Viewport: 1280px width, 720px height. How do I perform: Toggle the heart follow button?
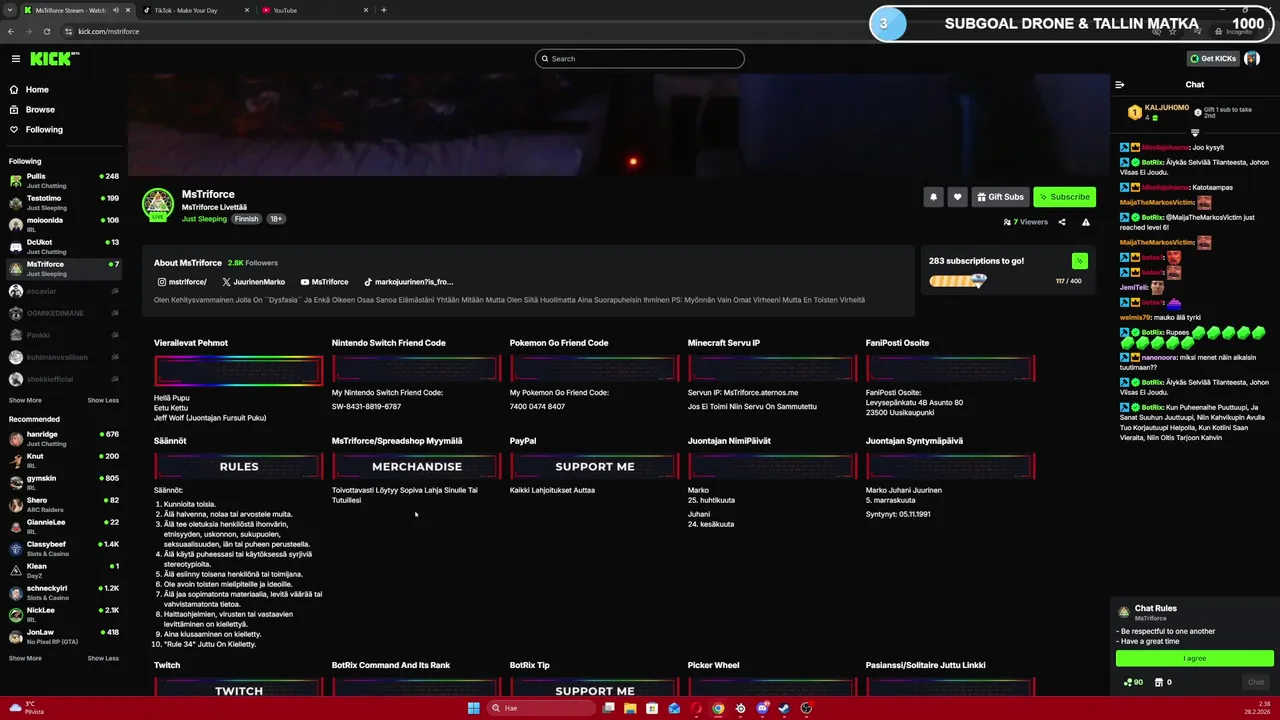[957, 197]
